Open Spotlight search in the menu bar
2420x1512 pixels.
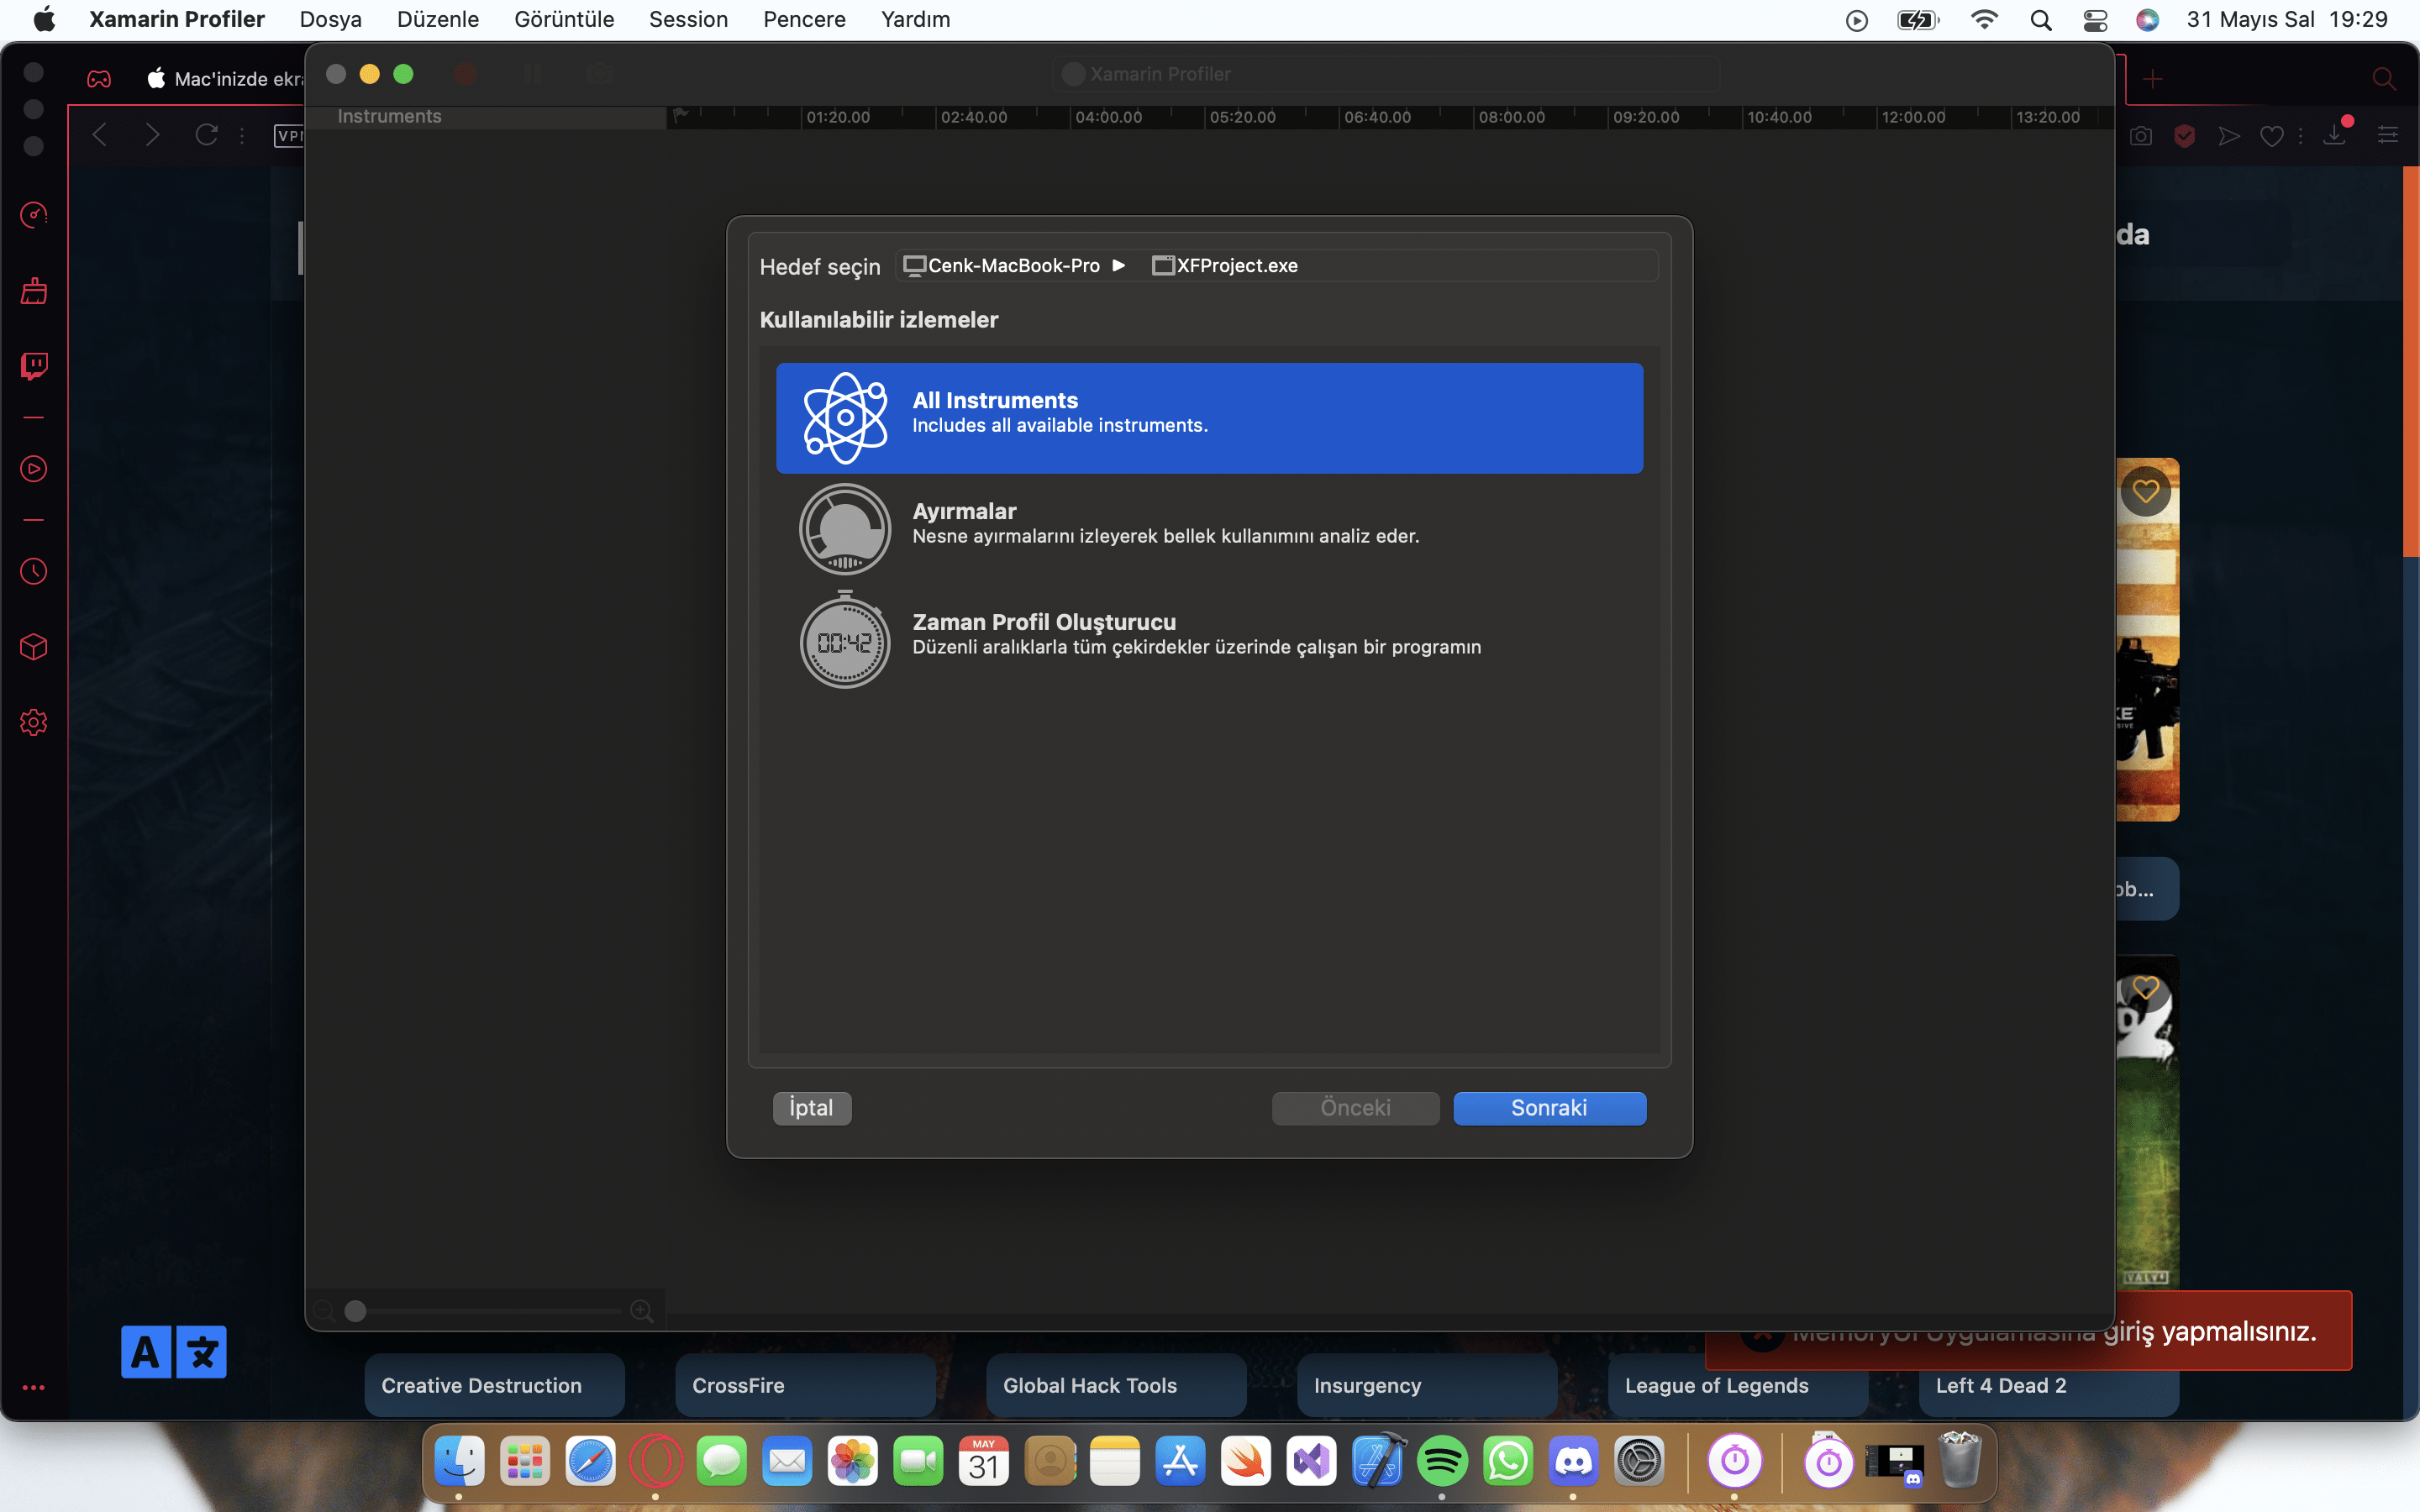pos(2041,20)
